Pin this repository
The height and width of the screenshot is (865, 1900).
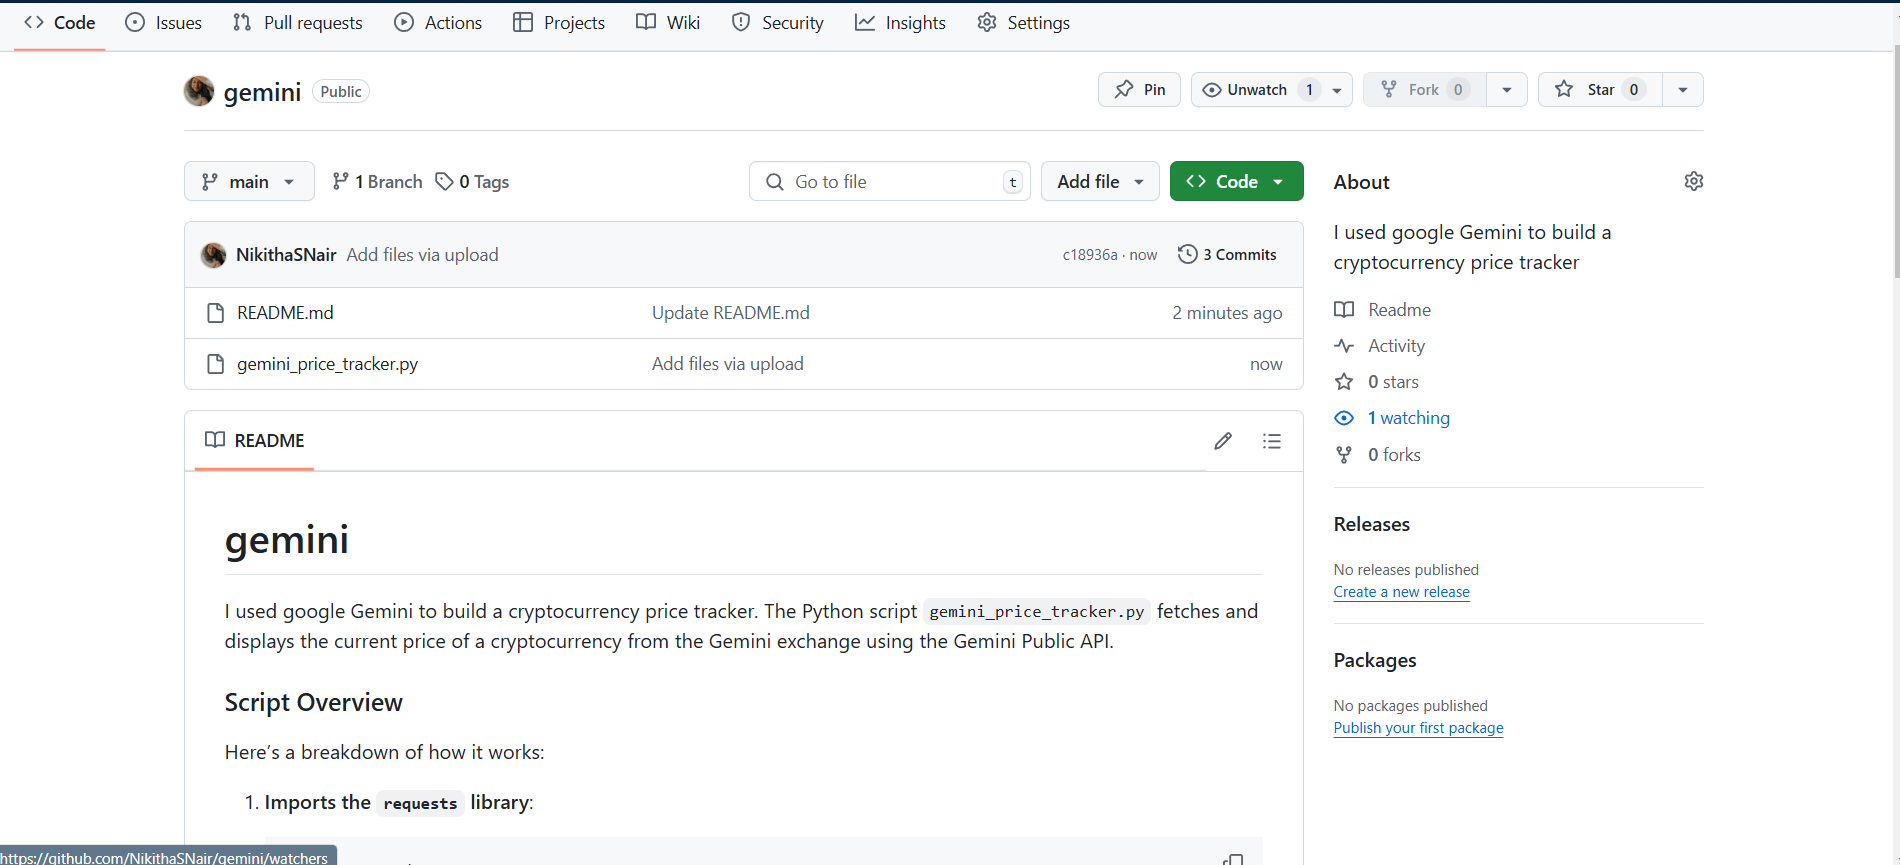tap(1139, 90)
